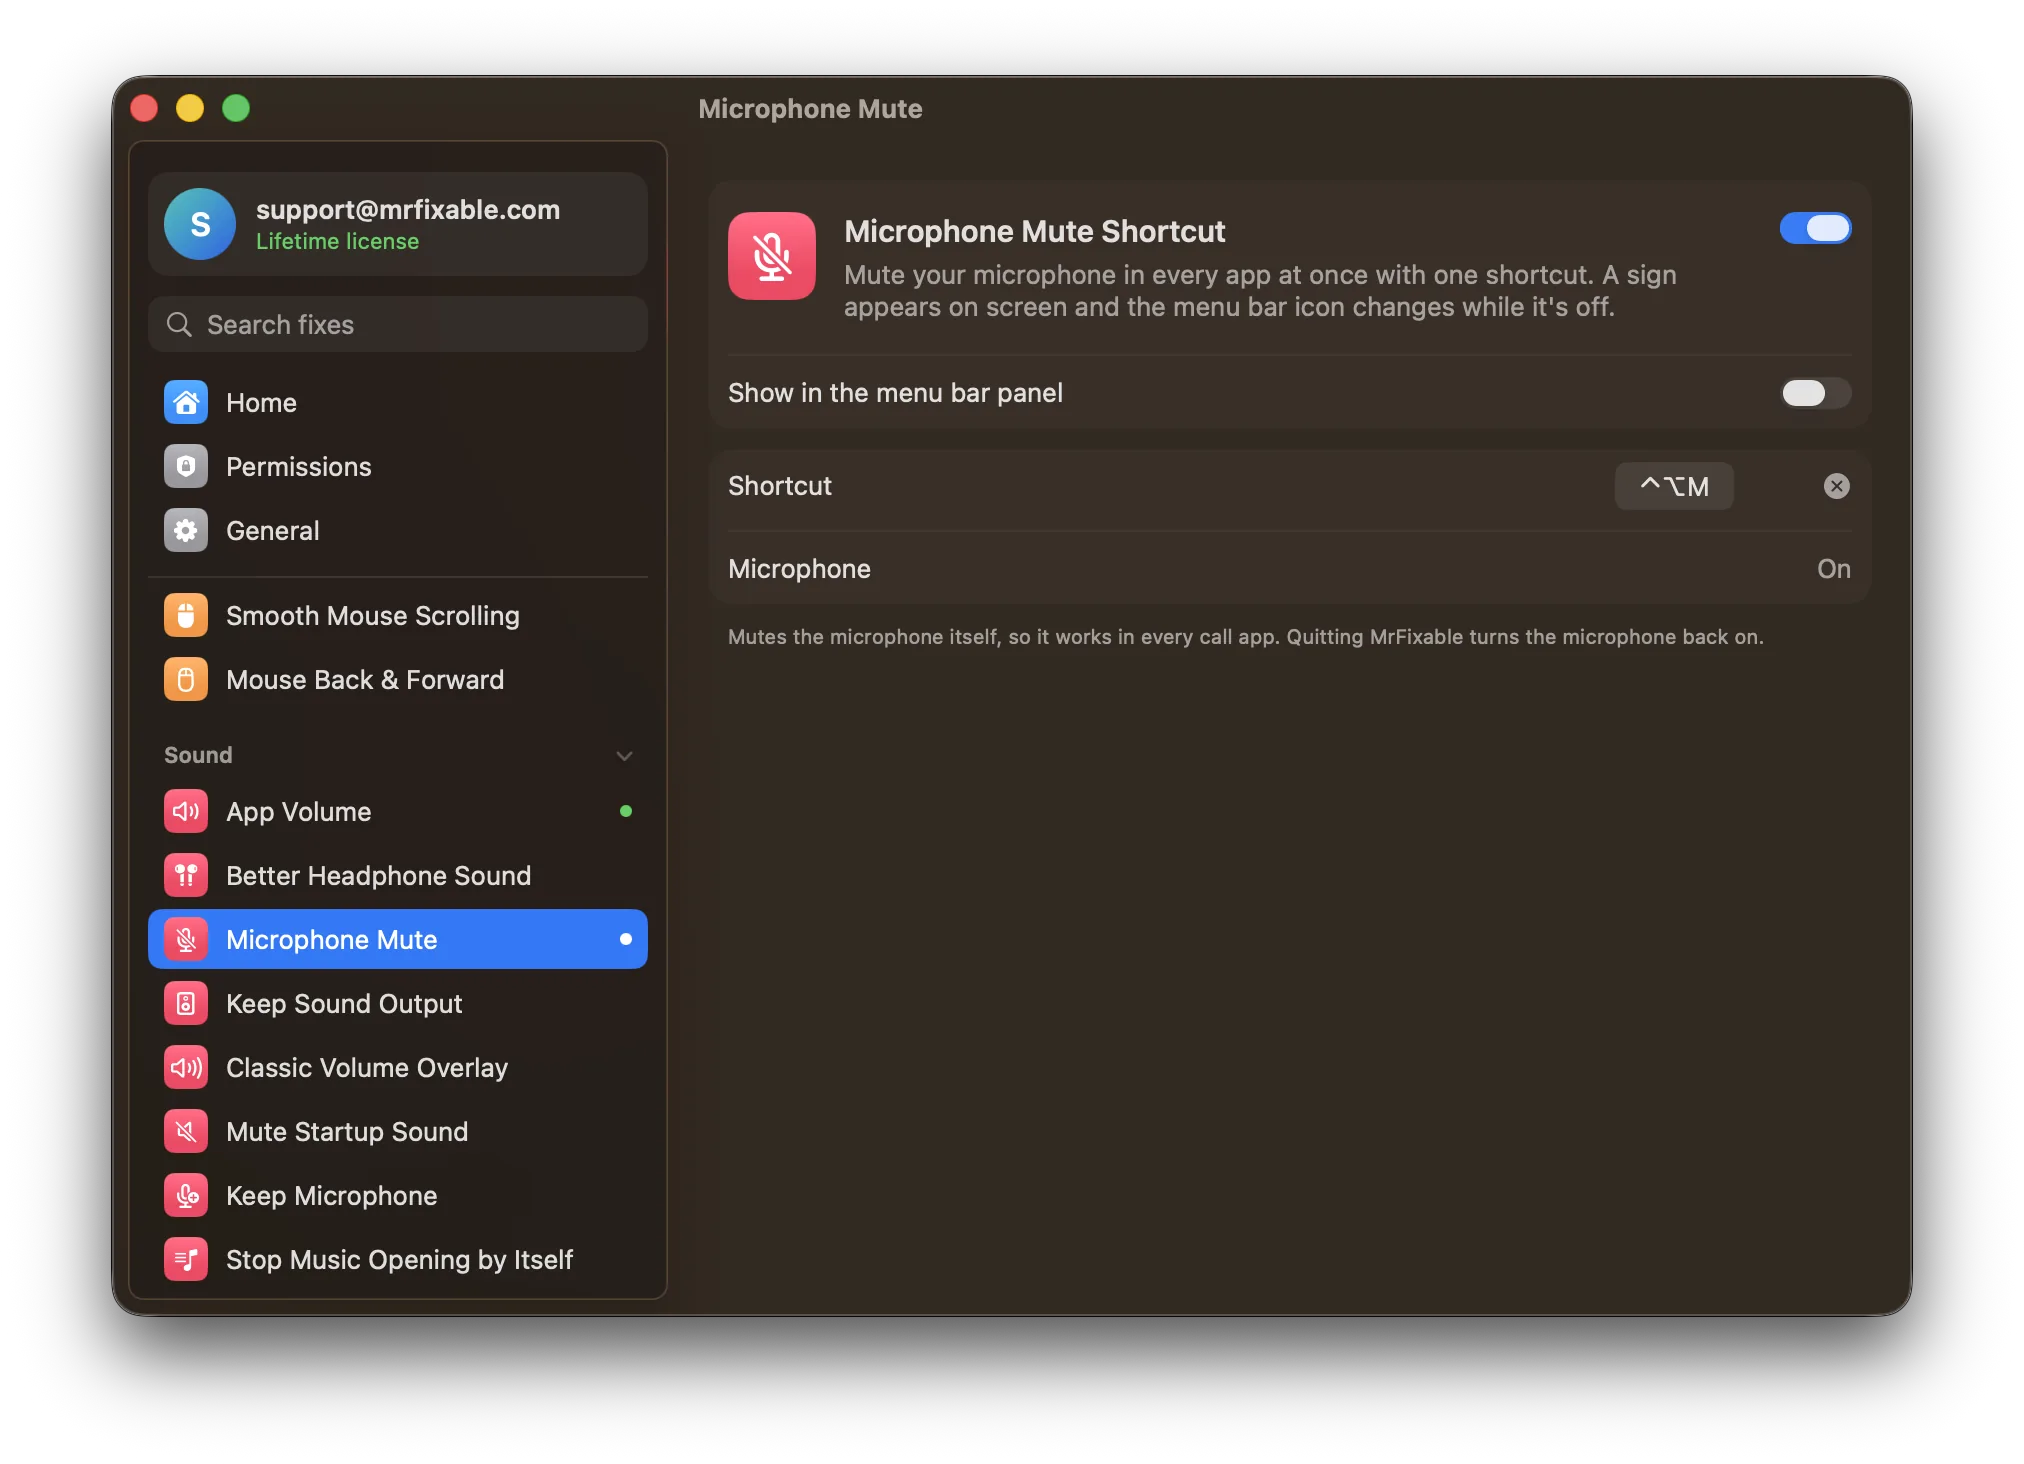Click the General gear icon
Image resolution: width=2024 pixels, height=1464 pixels.
point(186,531)
